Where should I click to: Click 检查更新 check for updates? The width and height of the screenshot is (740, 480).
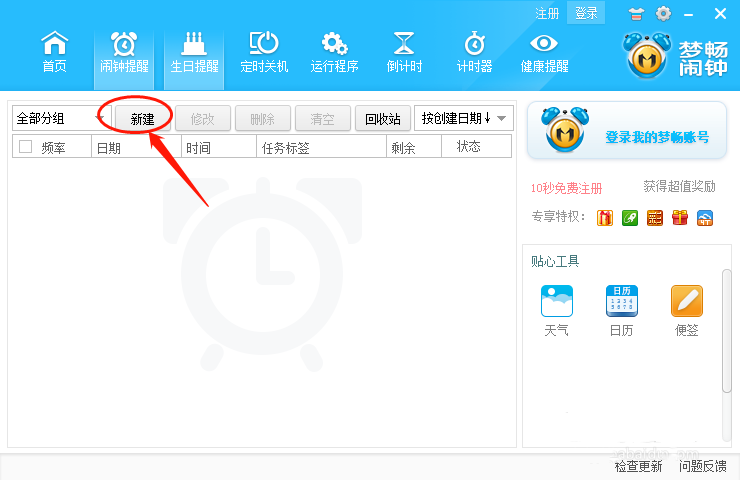tap(638, 466)
